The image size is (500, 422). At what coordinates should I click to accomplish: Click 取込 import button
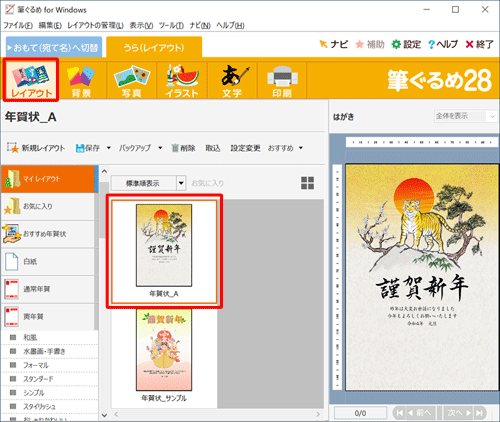click(212, 148)
